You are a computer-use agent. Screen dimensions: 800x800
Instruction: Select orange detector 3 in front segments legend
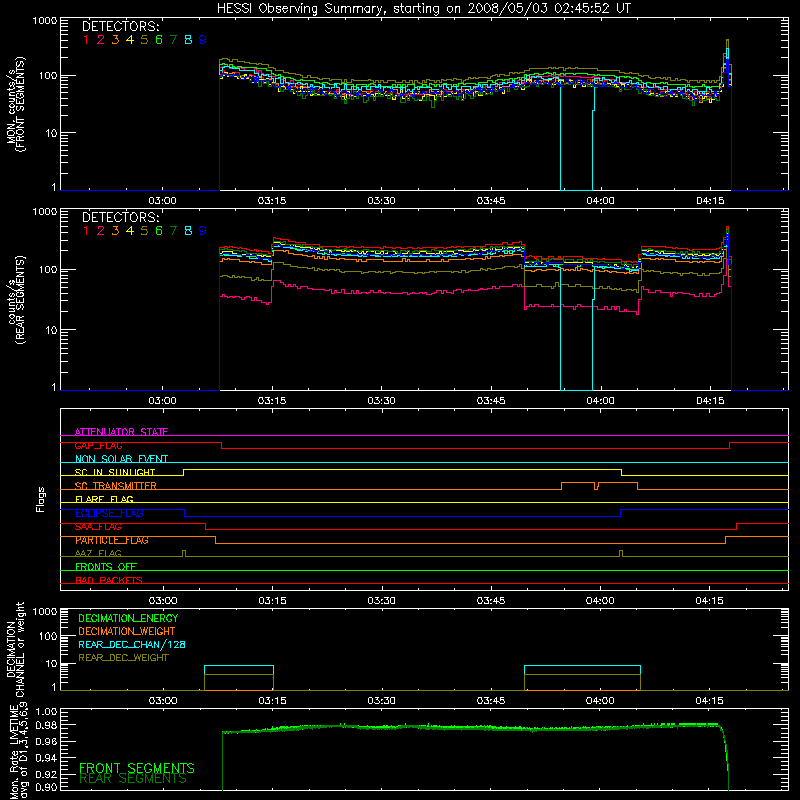tap(115, 40)
